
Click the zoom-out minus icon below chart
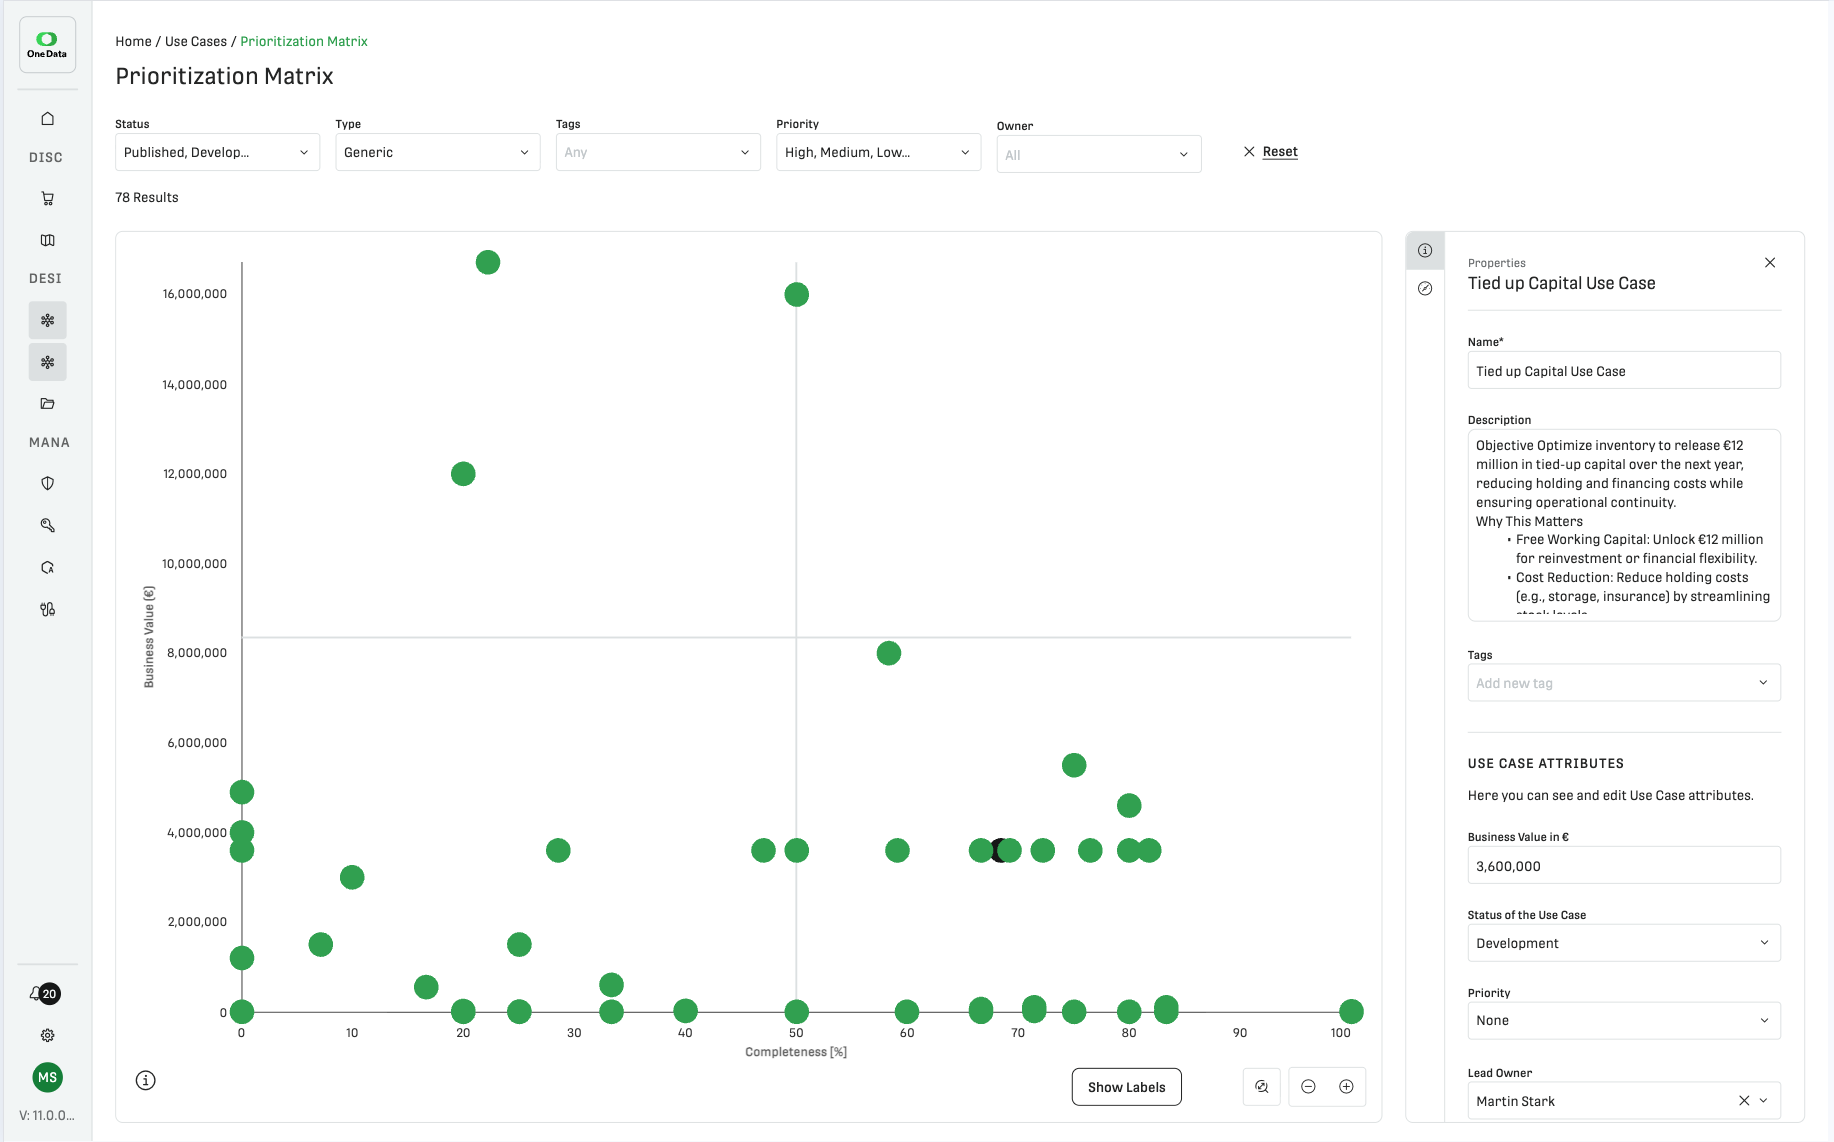[x=1308, y=1087]
